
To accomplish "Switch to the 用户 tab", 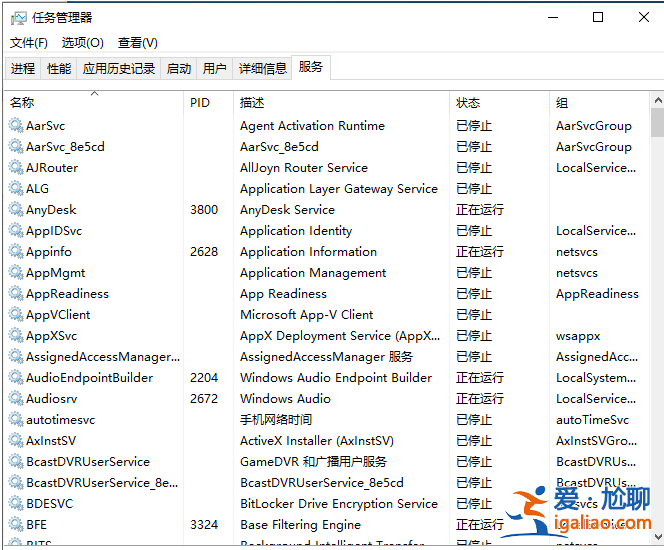I will (214, 68).
